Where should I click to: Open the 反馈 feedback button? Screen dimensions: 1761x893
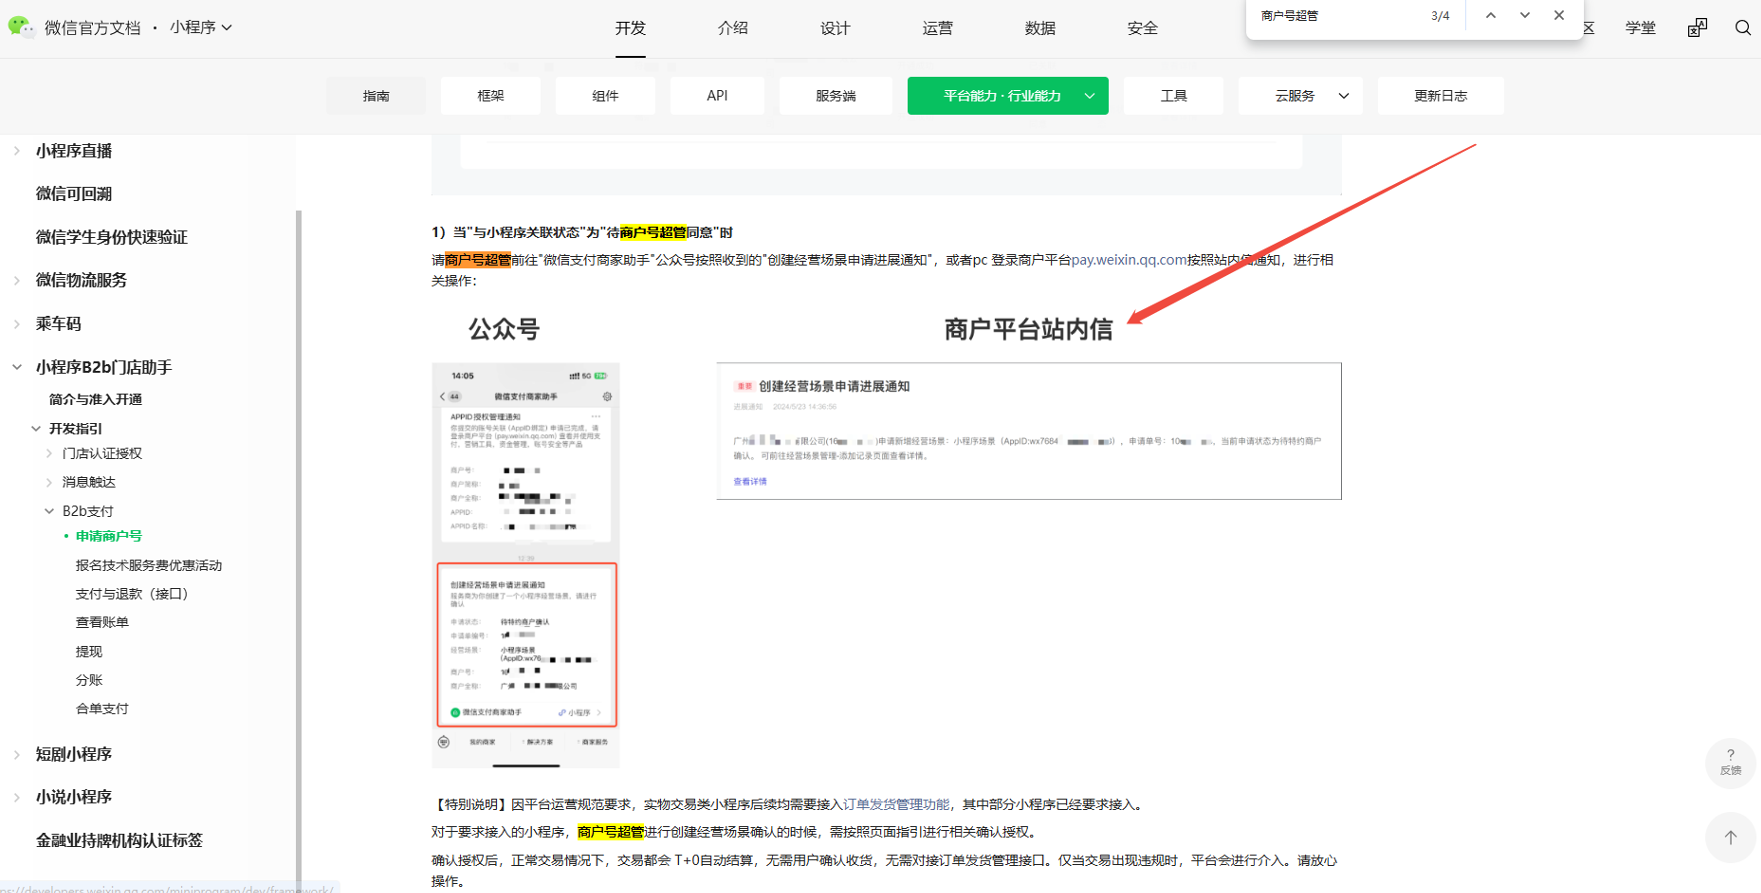tap(1730, 762)
